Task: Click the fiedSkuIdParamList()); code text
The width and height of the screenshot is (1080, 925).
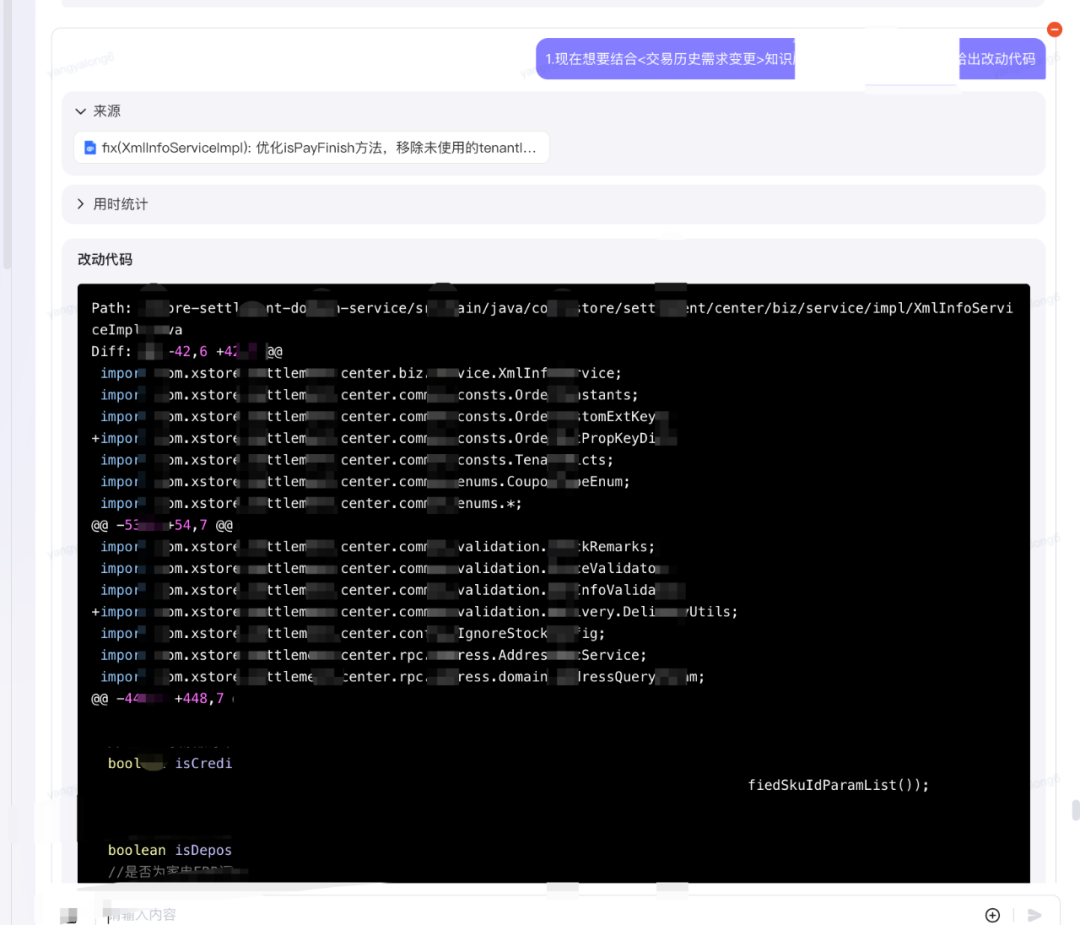Action: tap(838, 785)
